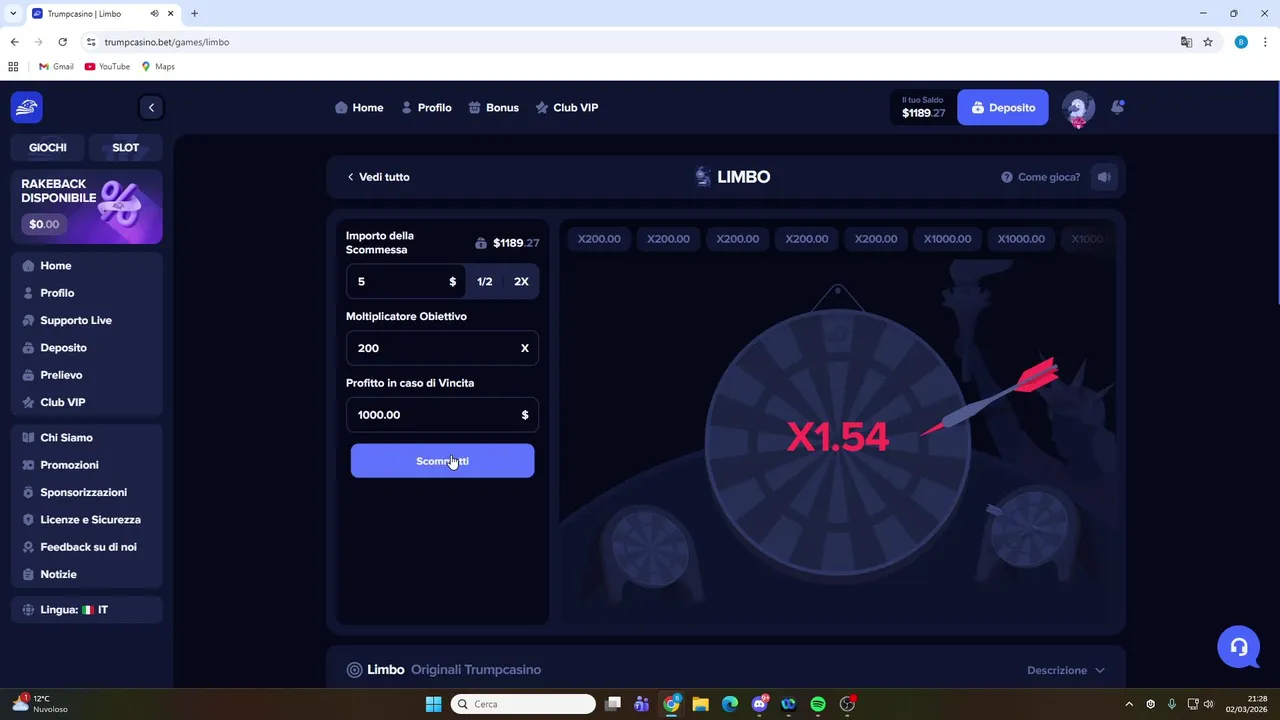Click the Scommetti bet button
The width and height of the screenshot is (1280, 720).
(442, 461)
